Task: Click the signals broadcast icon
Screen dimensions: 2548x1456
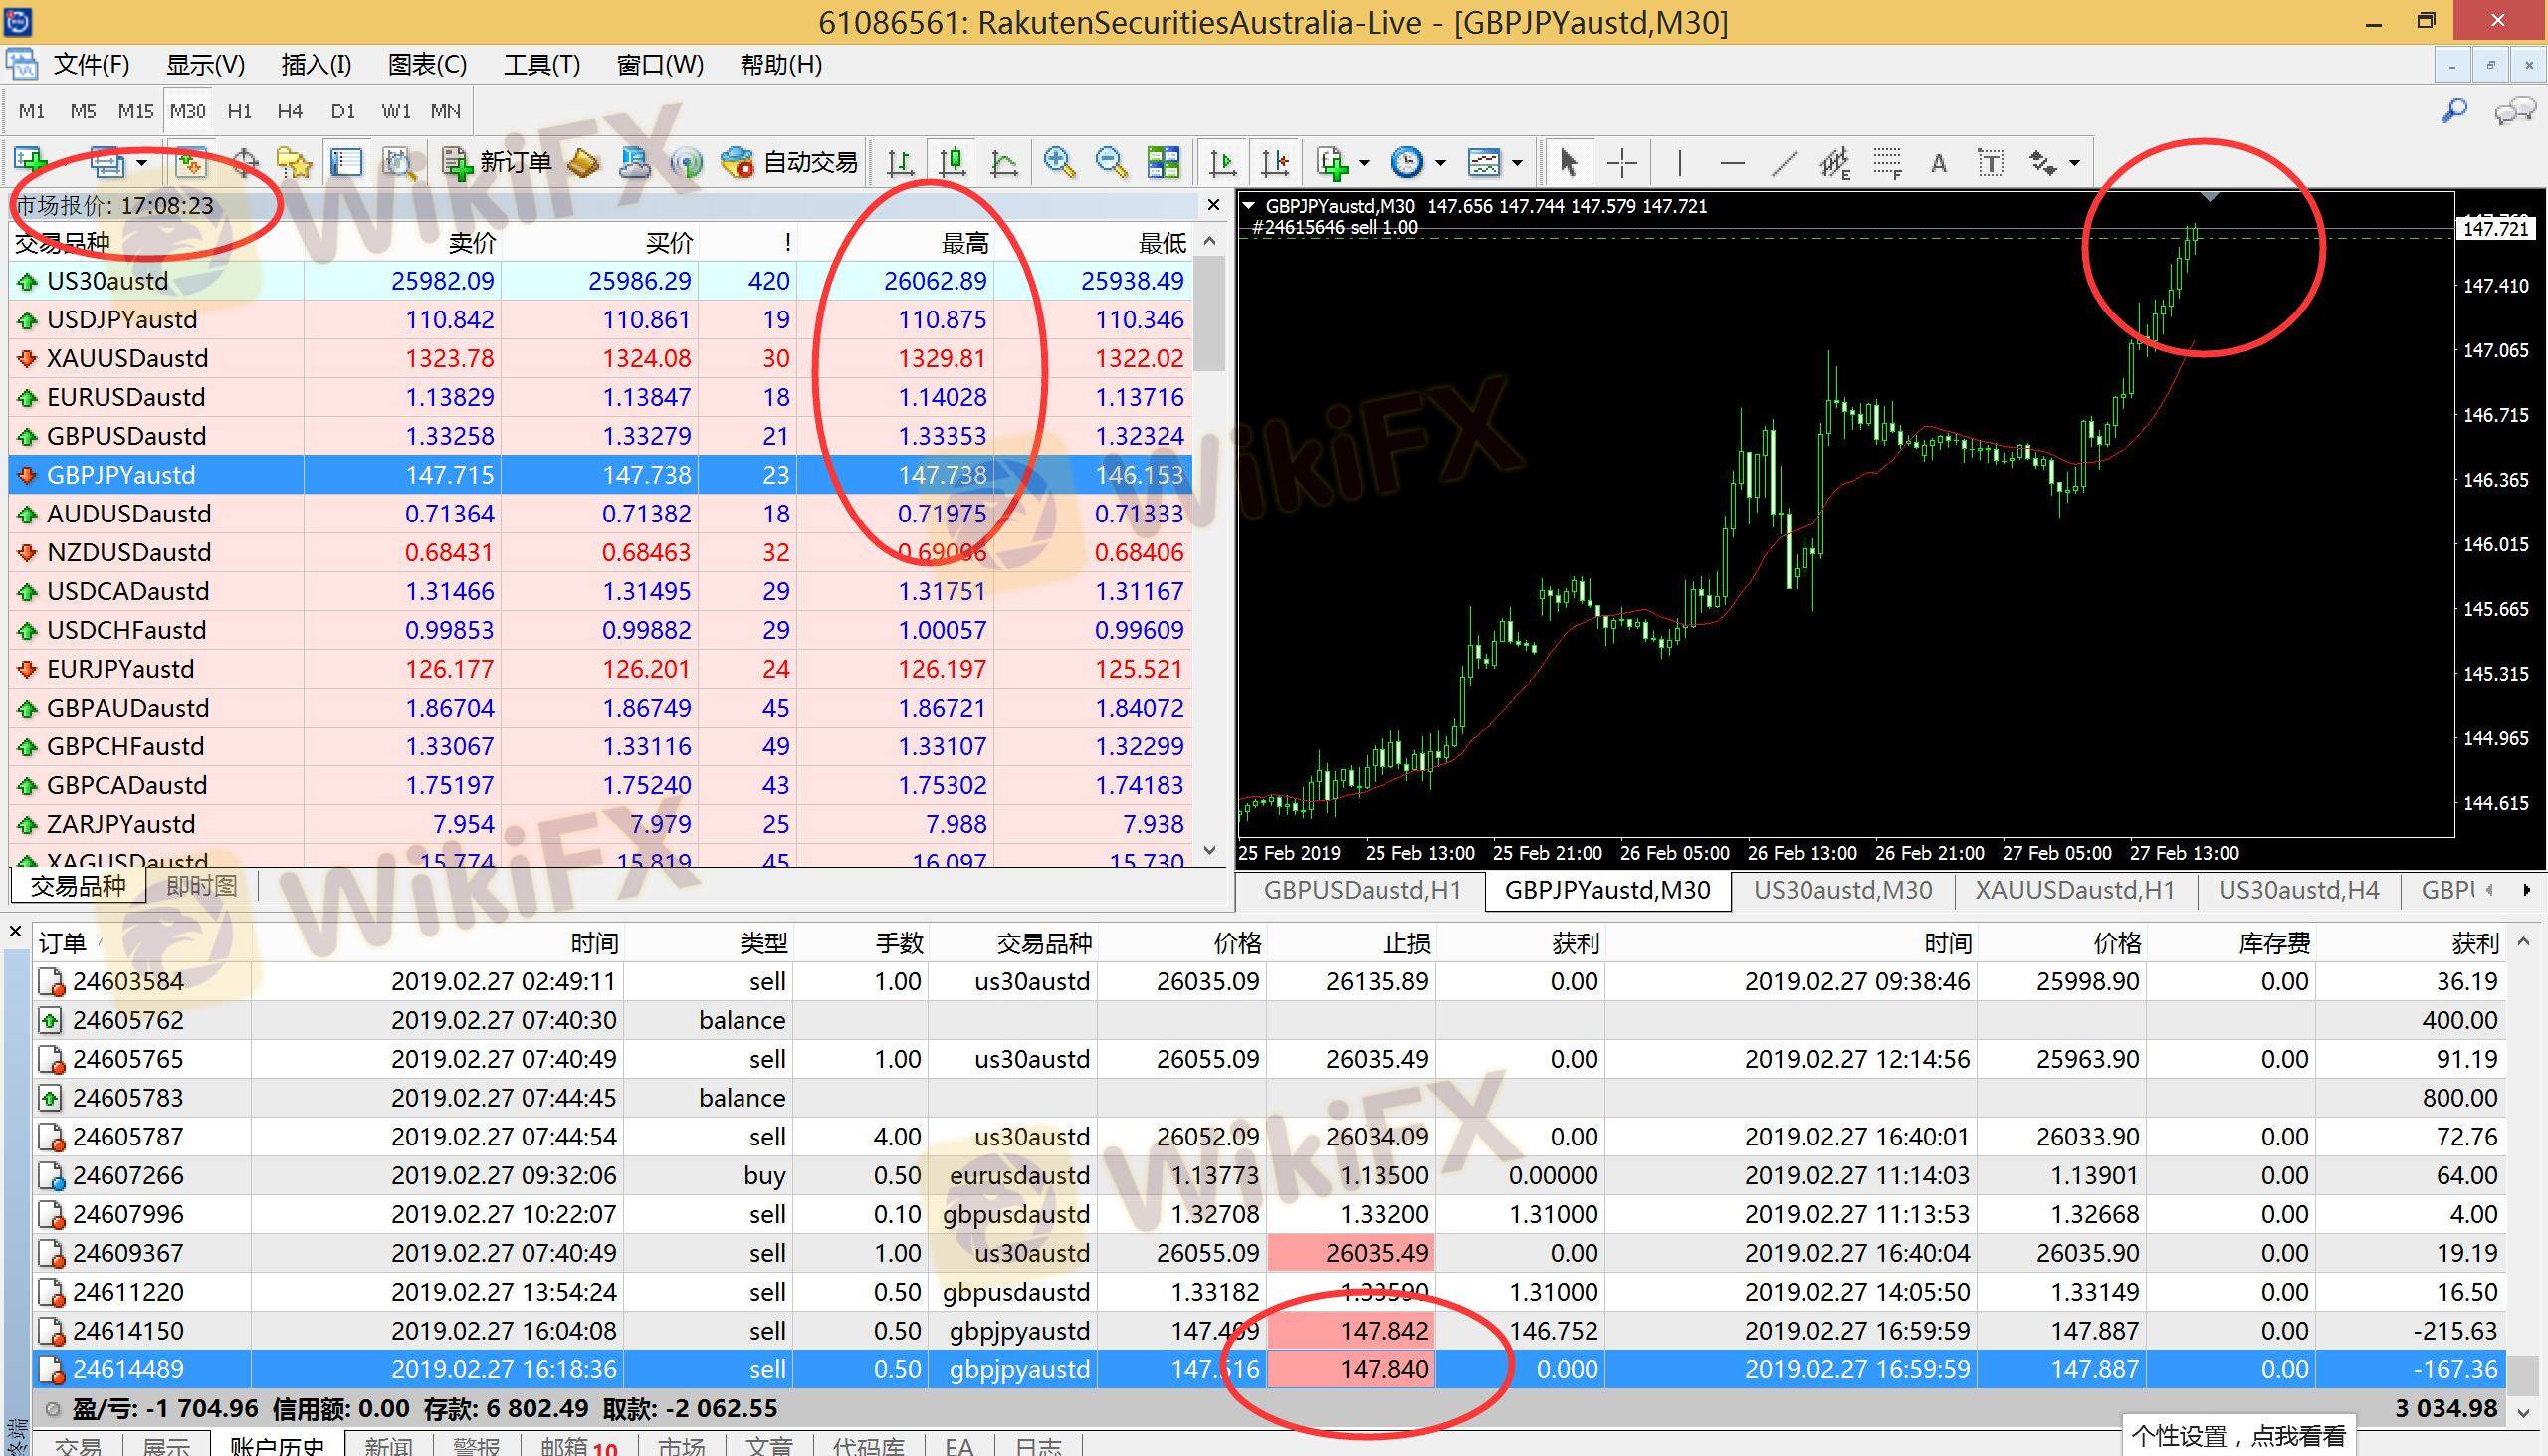Action: [687, 162]
